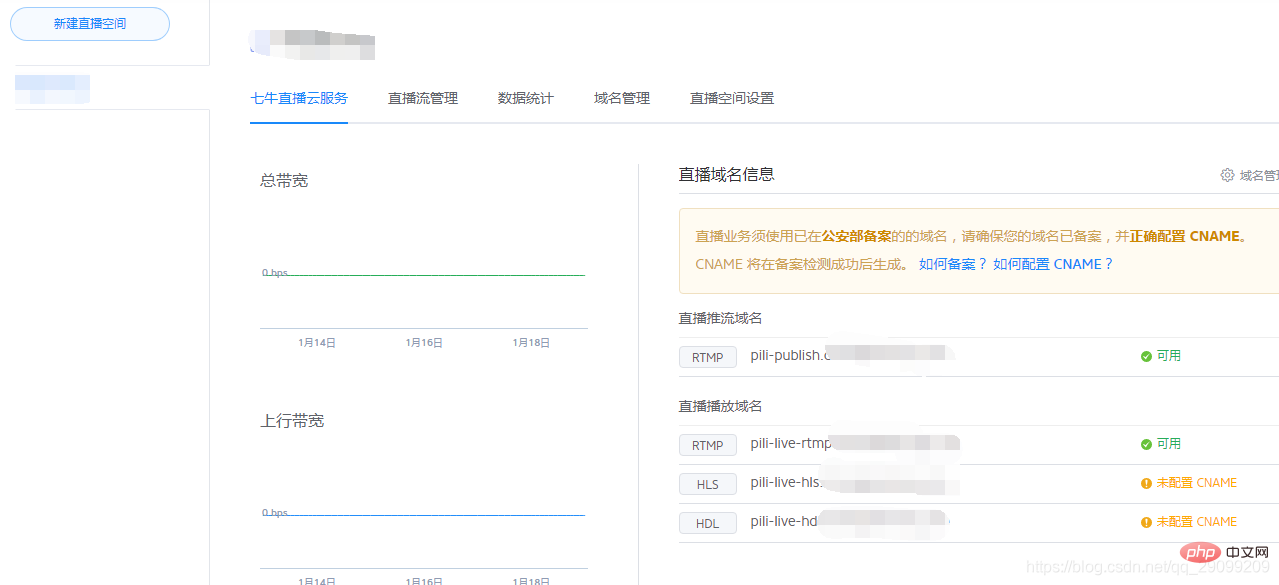The image size is (1279, 585).
Task: Click the RTMP tag on the push domain row
Action: [x=707, y=356]
